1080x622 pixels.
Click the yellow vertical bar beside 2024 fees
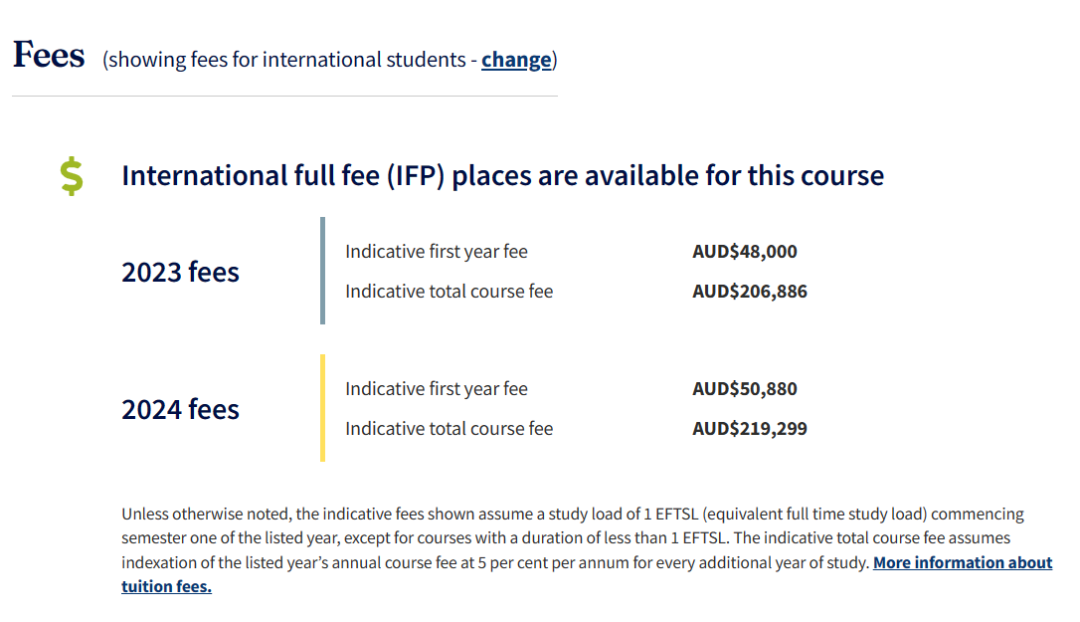322,408
